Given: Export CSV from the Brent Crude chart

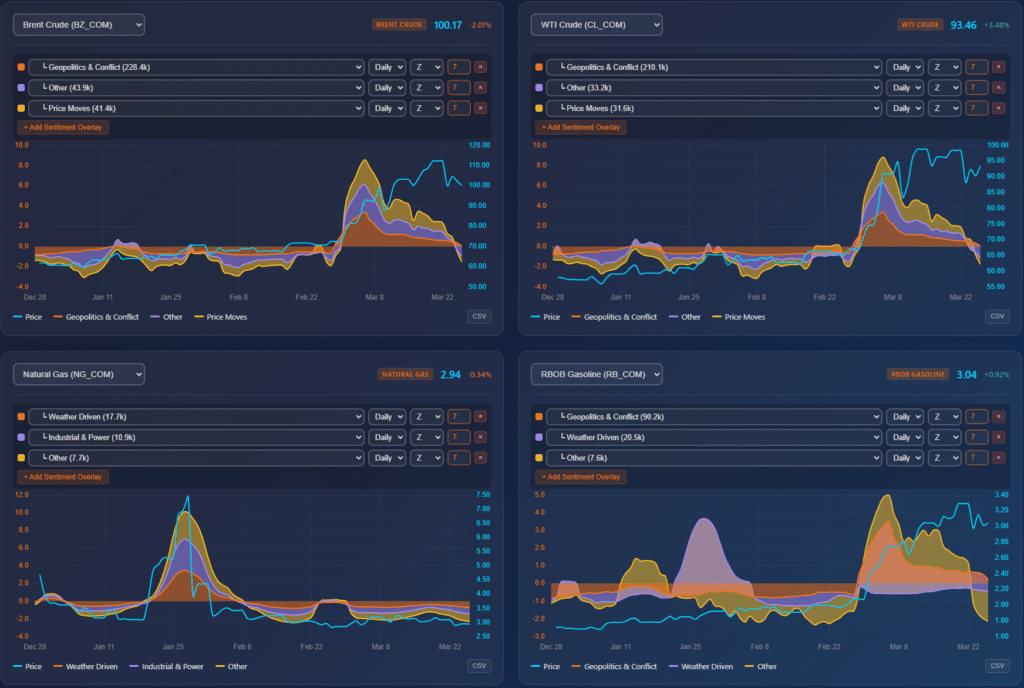Looking at the screenshot, I should coord(479,317).
